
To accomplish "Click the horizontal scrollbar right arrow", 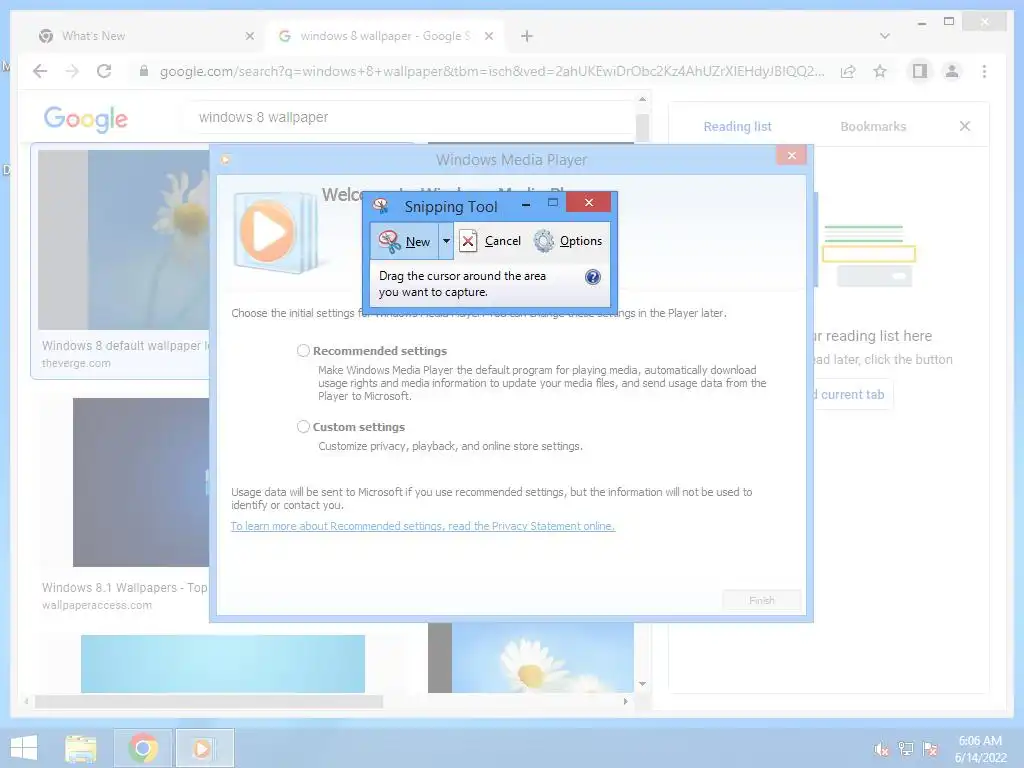I will 626,701.
